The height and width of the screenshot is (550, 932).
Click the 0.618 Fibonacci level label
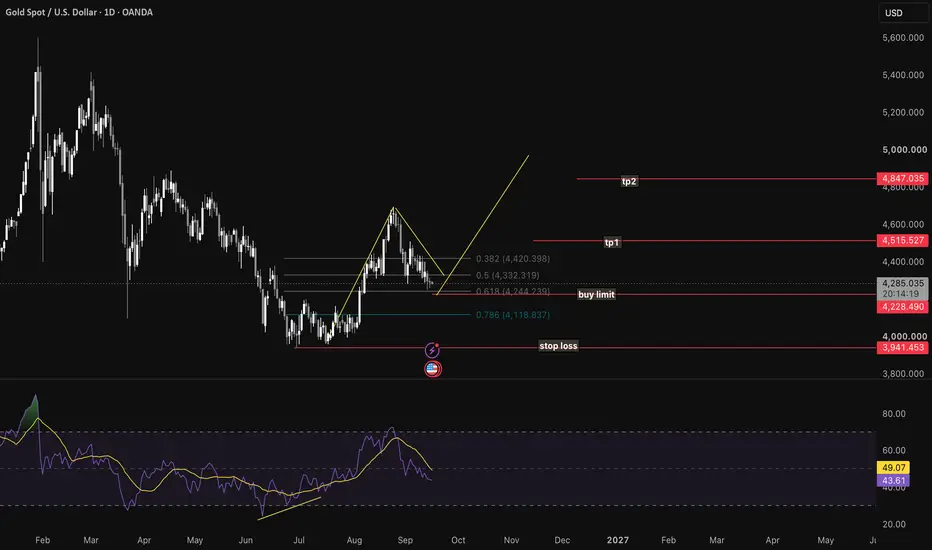point(512,291)
